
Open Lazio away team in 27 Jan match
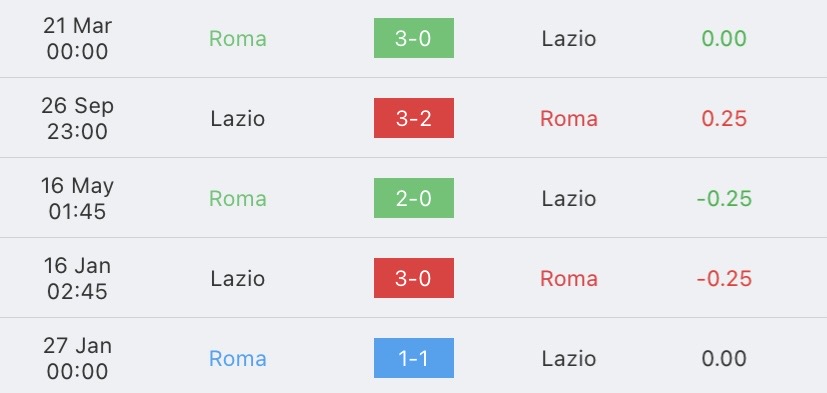click(569, 359)
